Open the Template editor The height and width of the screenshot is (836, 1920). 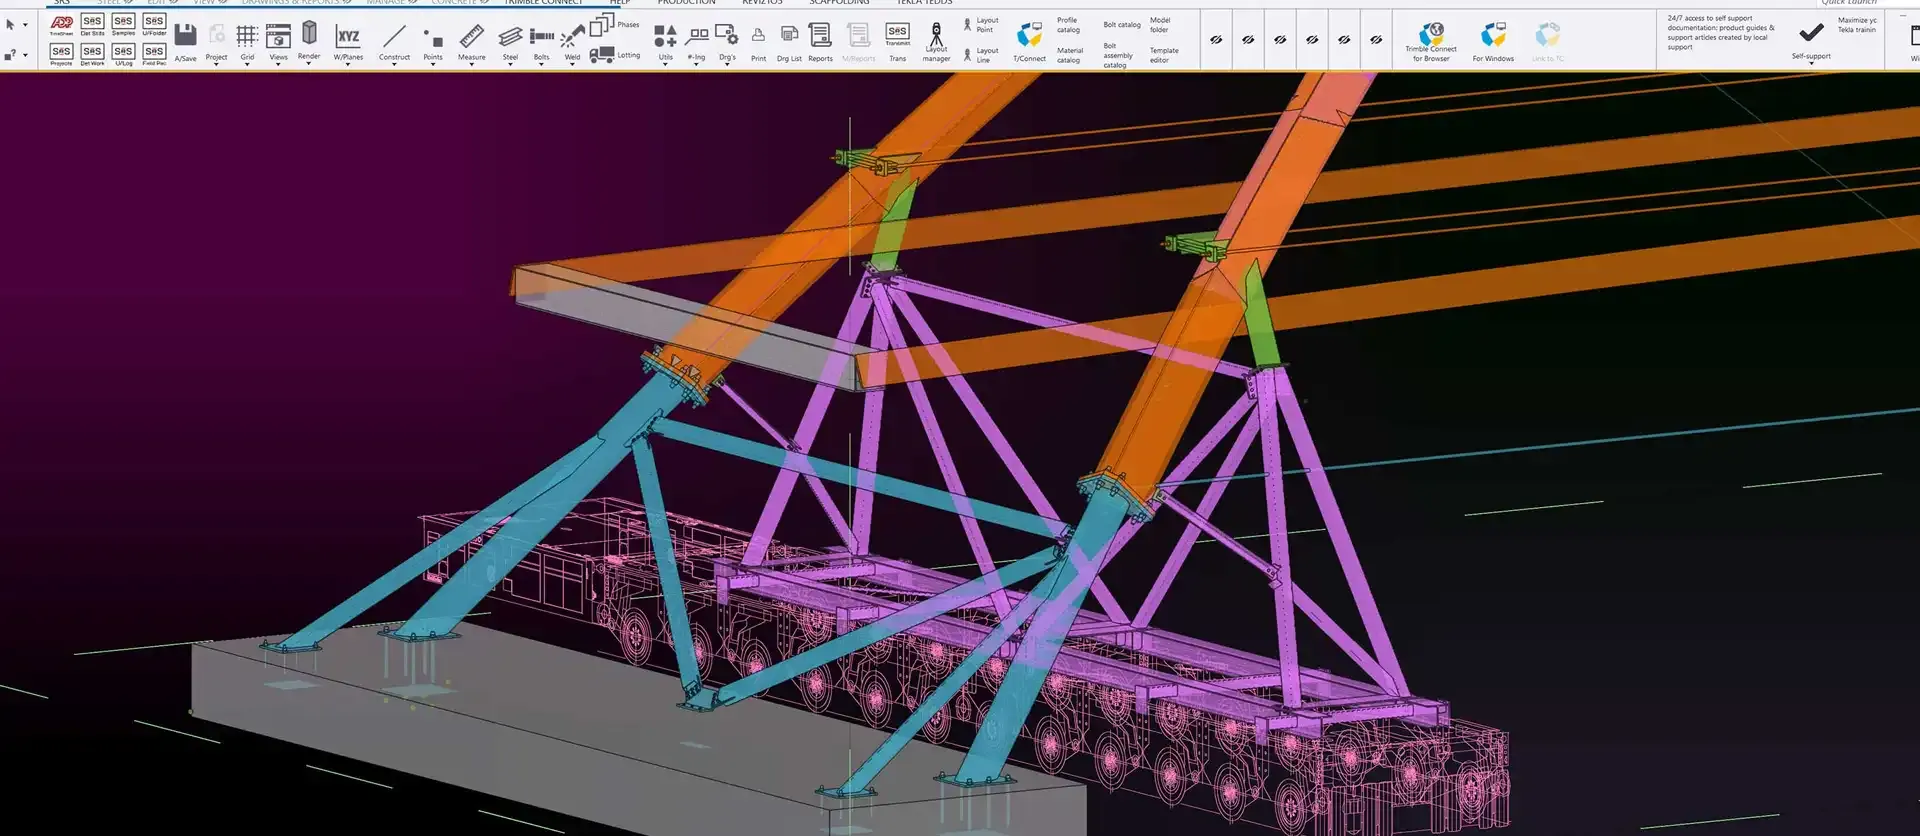point(1164,55)
